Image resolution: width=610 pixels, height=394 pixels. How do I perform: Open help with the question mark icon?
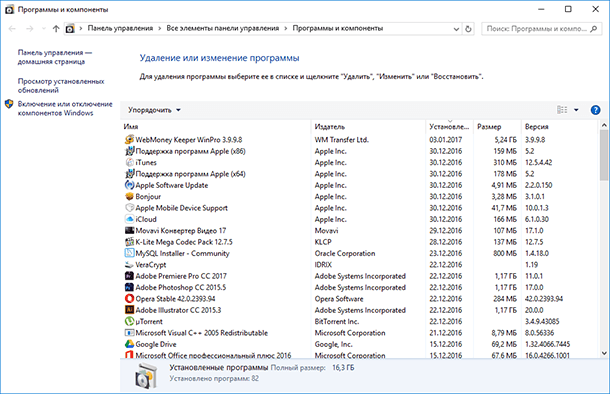tap(595, 110)
